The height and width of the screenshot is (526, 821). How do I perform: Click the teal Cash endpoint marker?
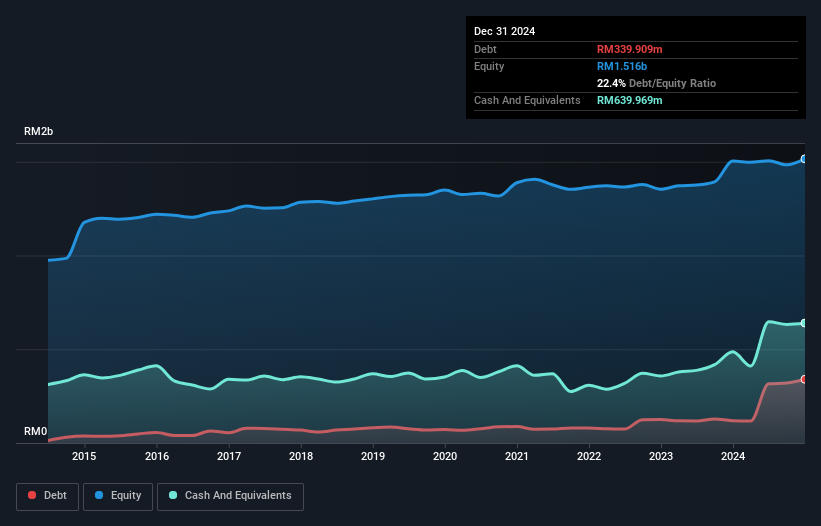click(x=803, y=323)
